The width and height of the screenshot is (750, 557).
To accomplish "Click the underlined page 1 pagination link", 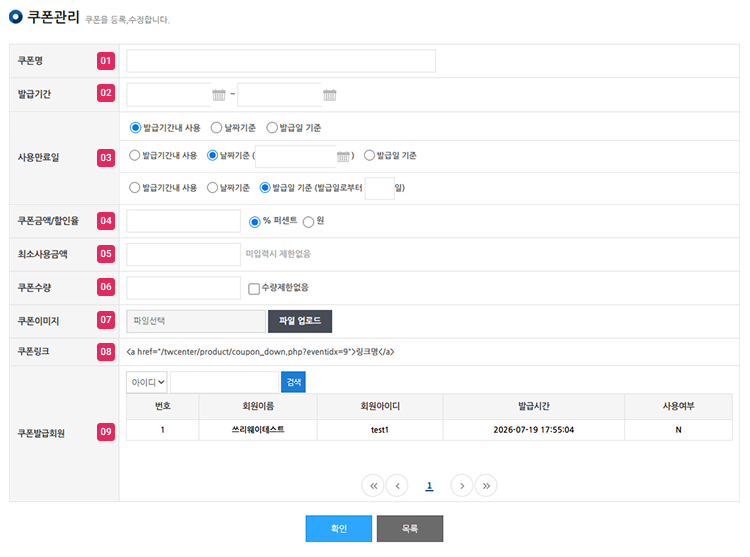I will click(429, 486).
